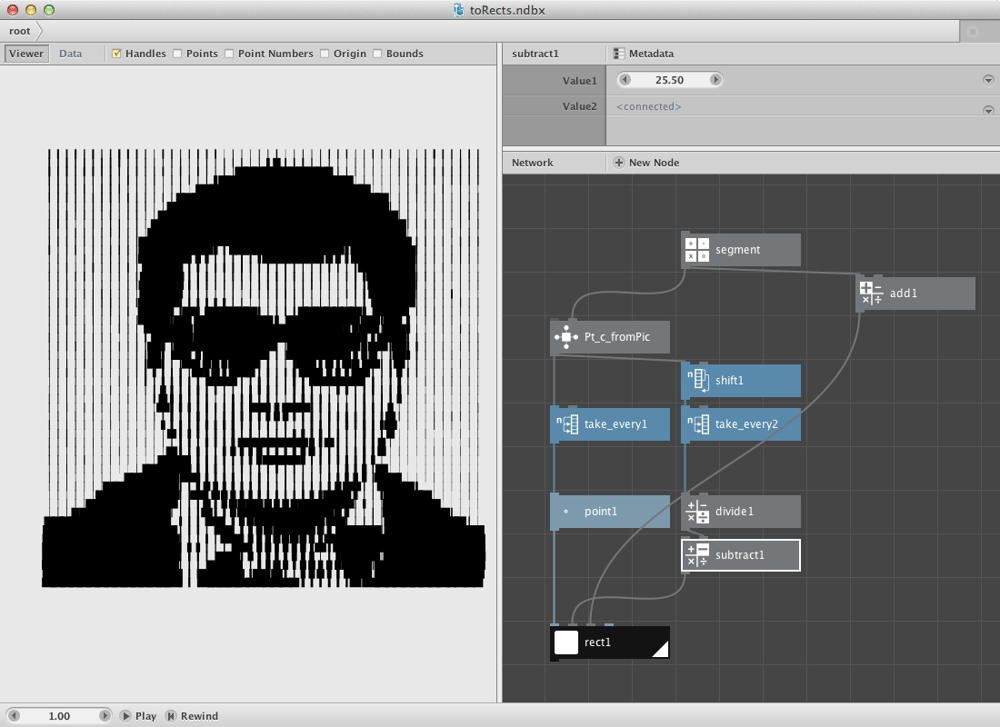Select the rect1 node label
Screen dimensions: 1000x727
[597, 642]
